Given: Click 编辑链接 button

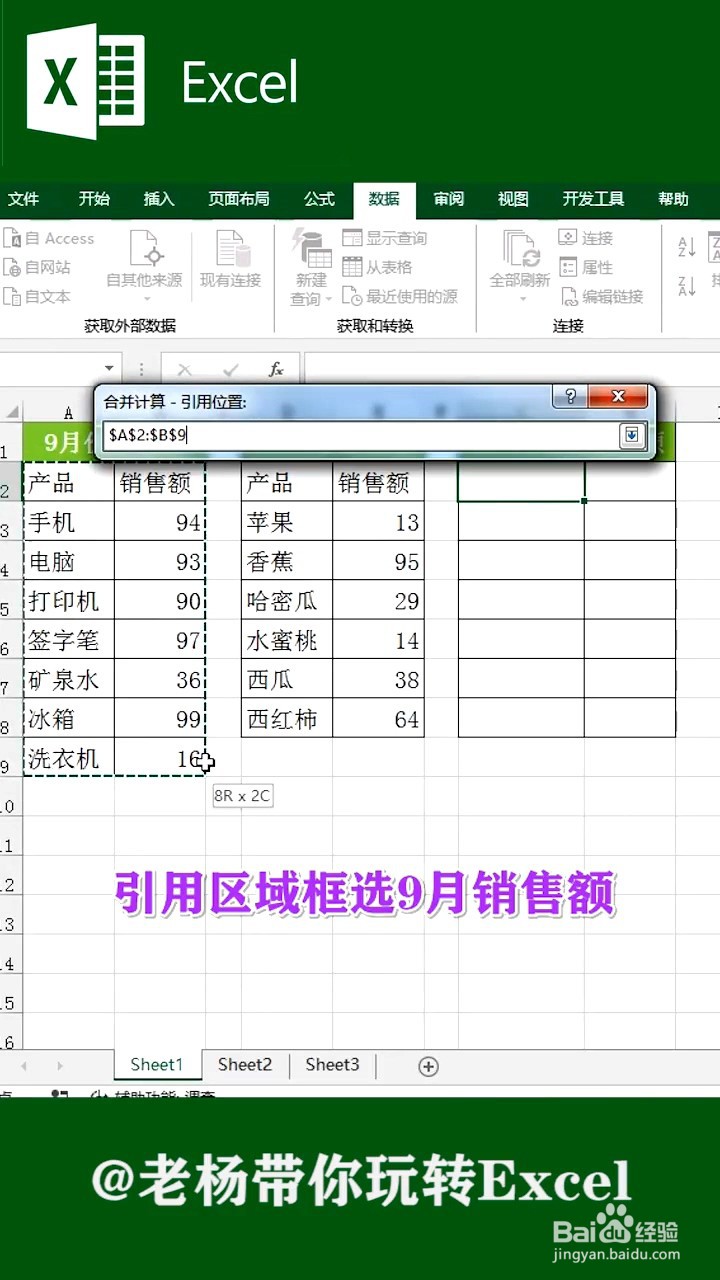Looking at the screenshot, I should coord(601,296).
